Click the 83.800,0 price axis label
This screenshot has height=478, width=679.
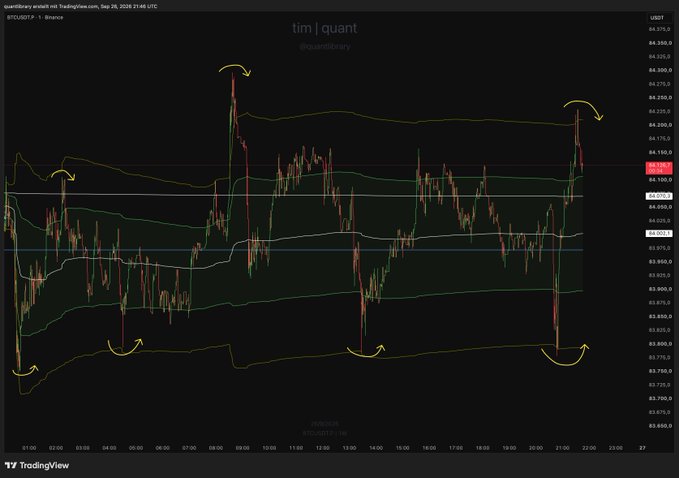coord(660,344)
